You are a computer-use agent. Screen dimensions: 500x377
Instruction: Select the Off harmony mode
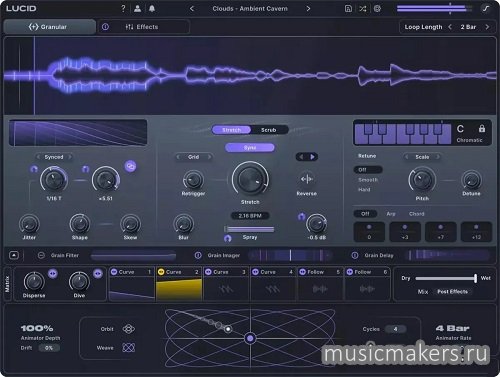(365, 214)
